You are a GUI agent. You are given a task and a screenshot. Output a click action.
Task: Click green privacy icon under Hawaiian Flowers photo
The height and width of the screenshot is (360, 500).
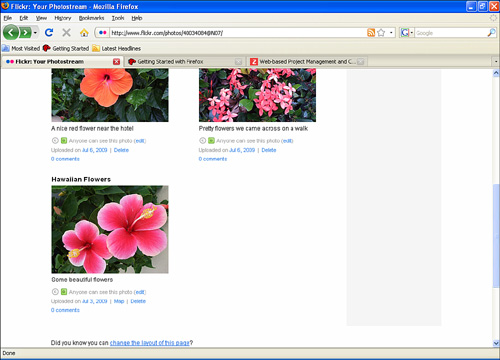click(x=64, y=292)
